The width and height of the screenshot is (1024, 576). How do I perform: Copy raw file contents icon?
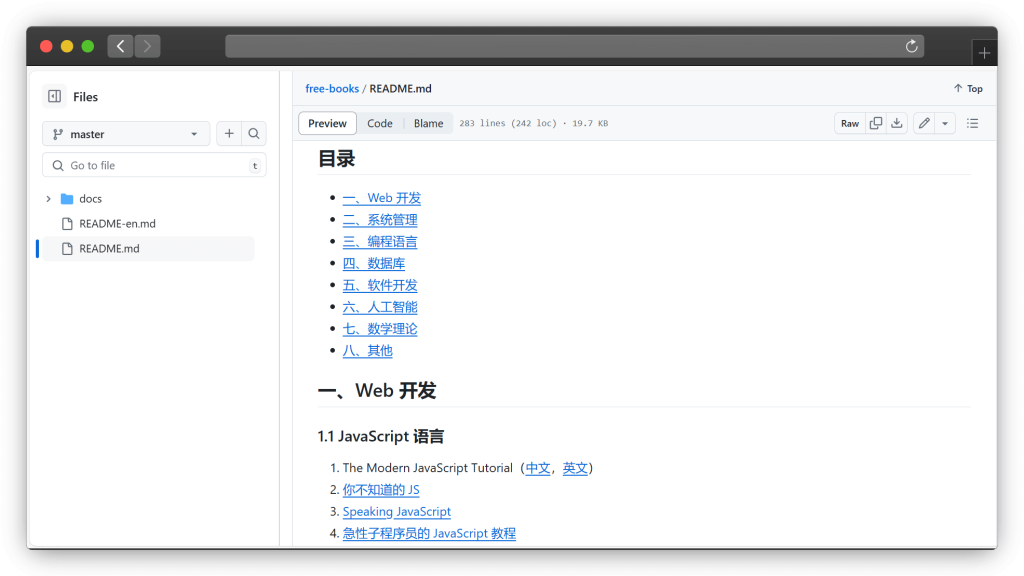click(x=876, y=123)
